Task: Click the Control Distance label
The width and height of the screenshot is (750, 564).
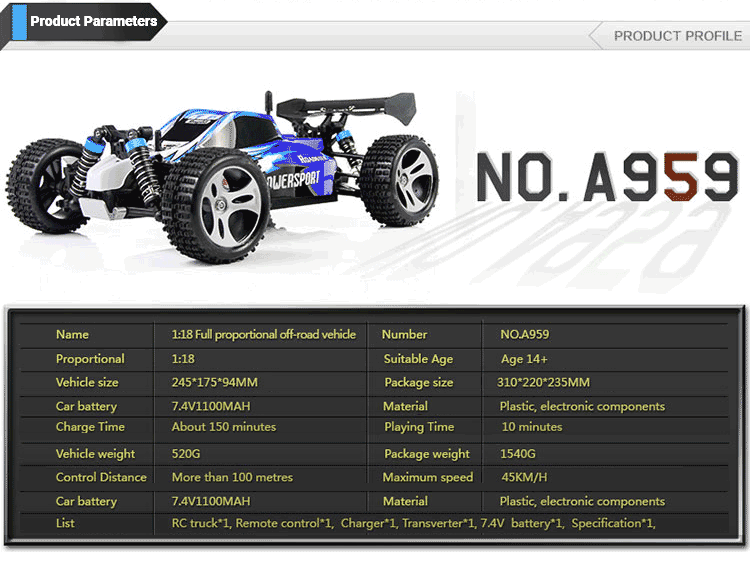Action: tap(101, 477)
